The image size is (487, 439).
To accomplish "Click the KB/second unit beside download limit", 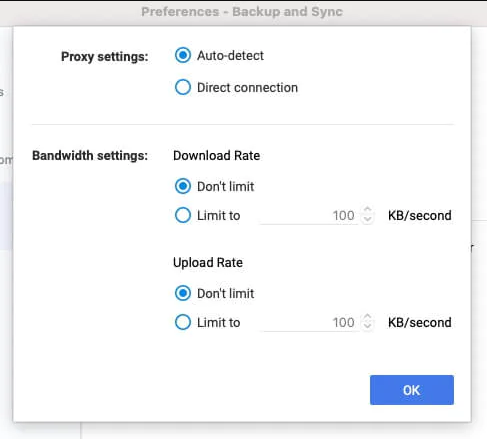I will pyautogui.click(x=420, y=216).
